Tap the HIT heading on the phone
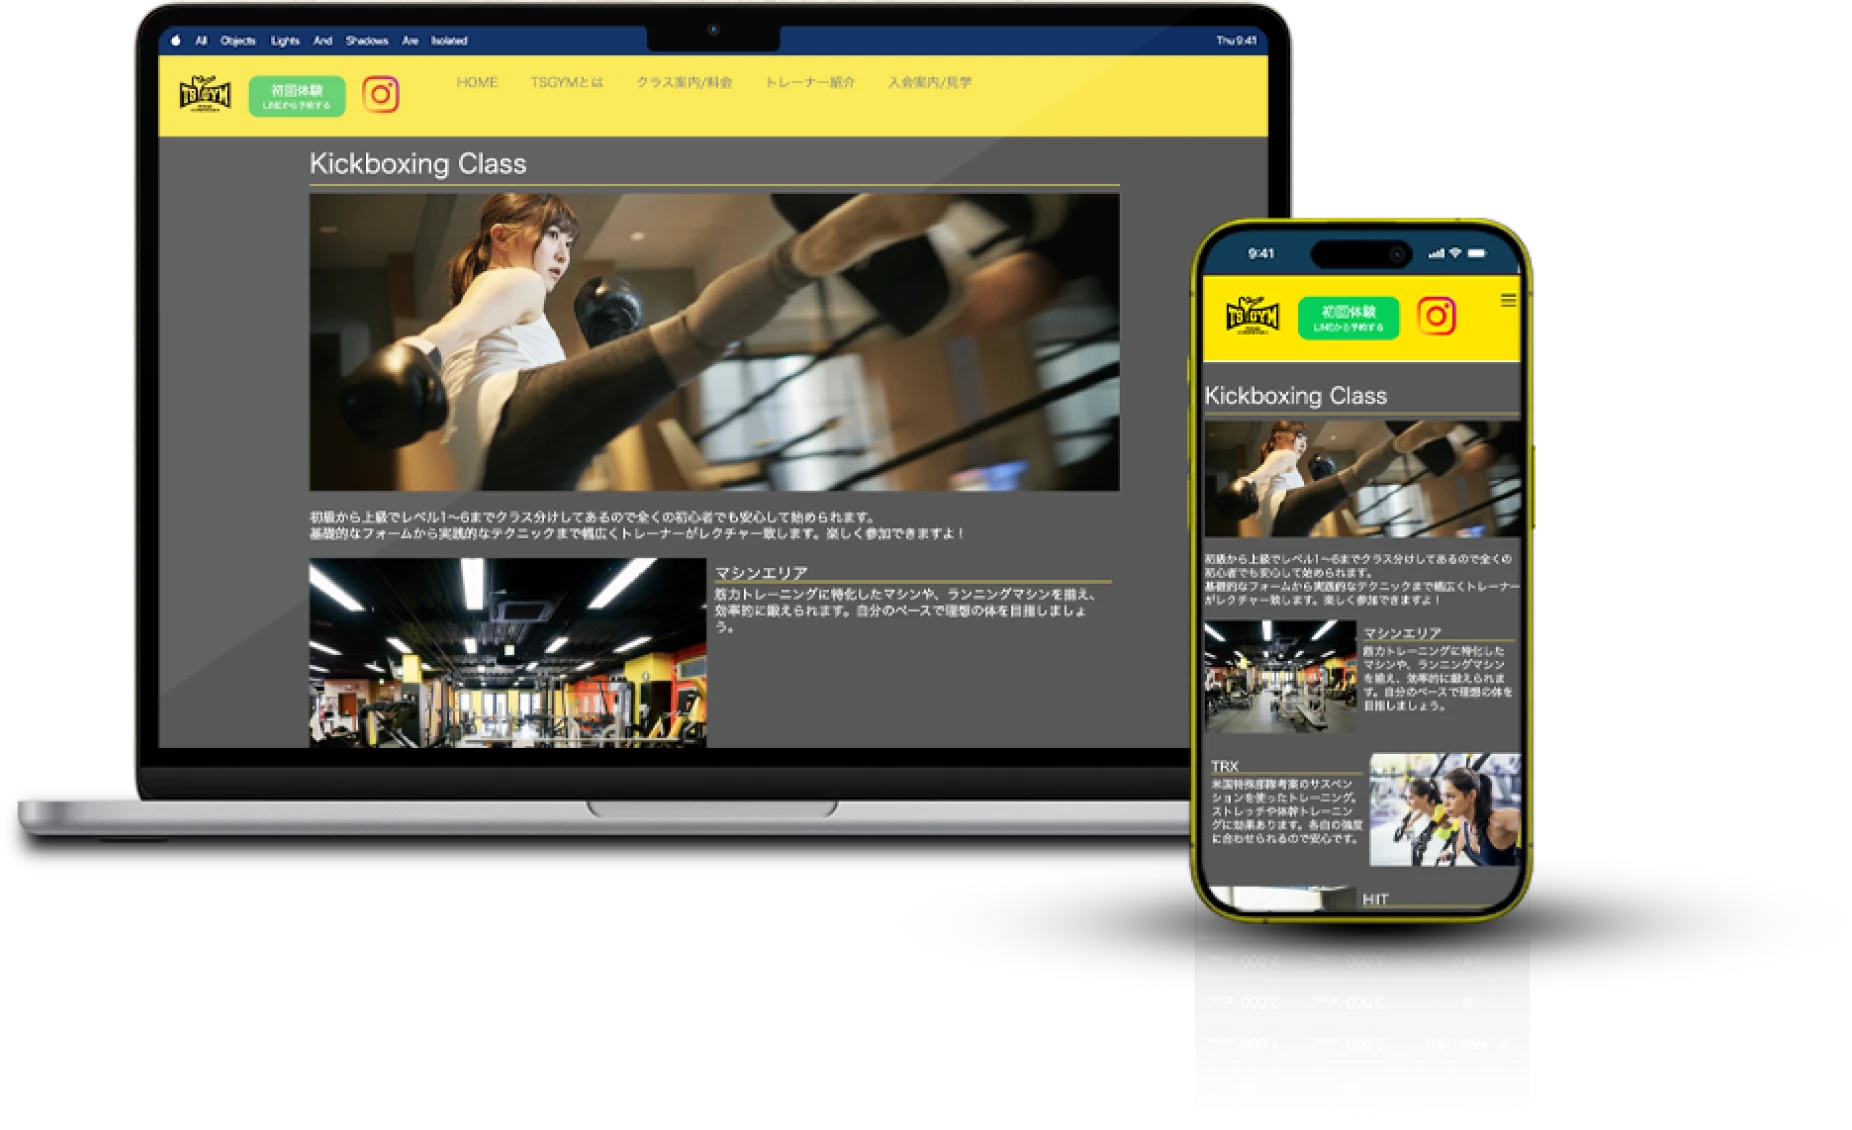The image size is (1852, 1130). click(x=1375, y=899)
